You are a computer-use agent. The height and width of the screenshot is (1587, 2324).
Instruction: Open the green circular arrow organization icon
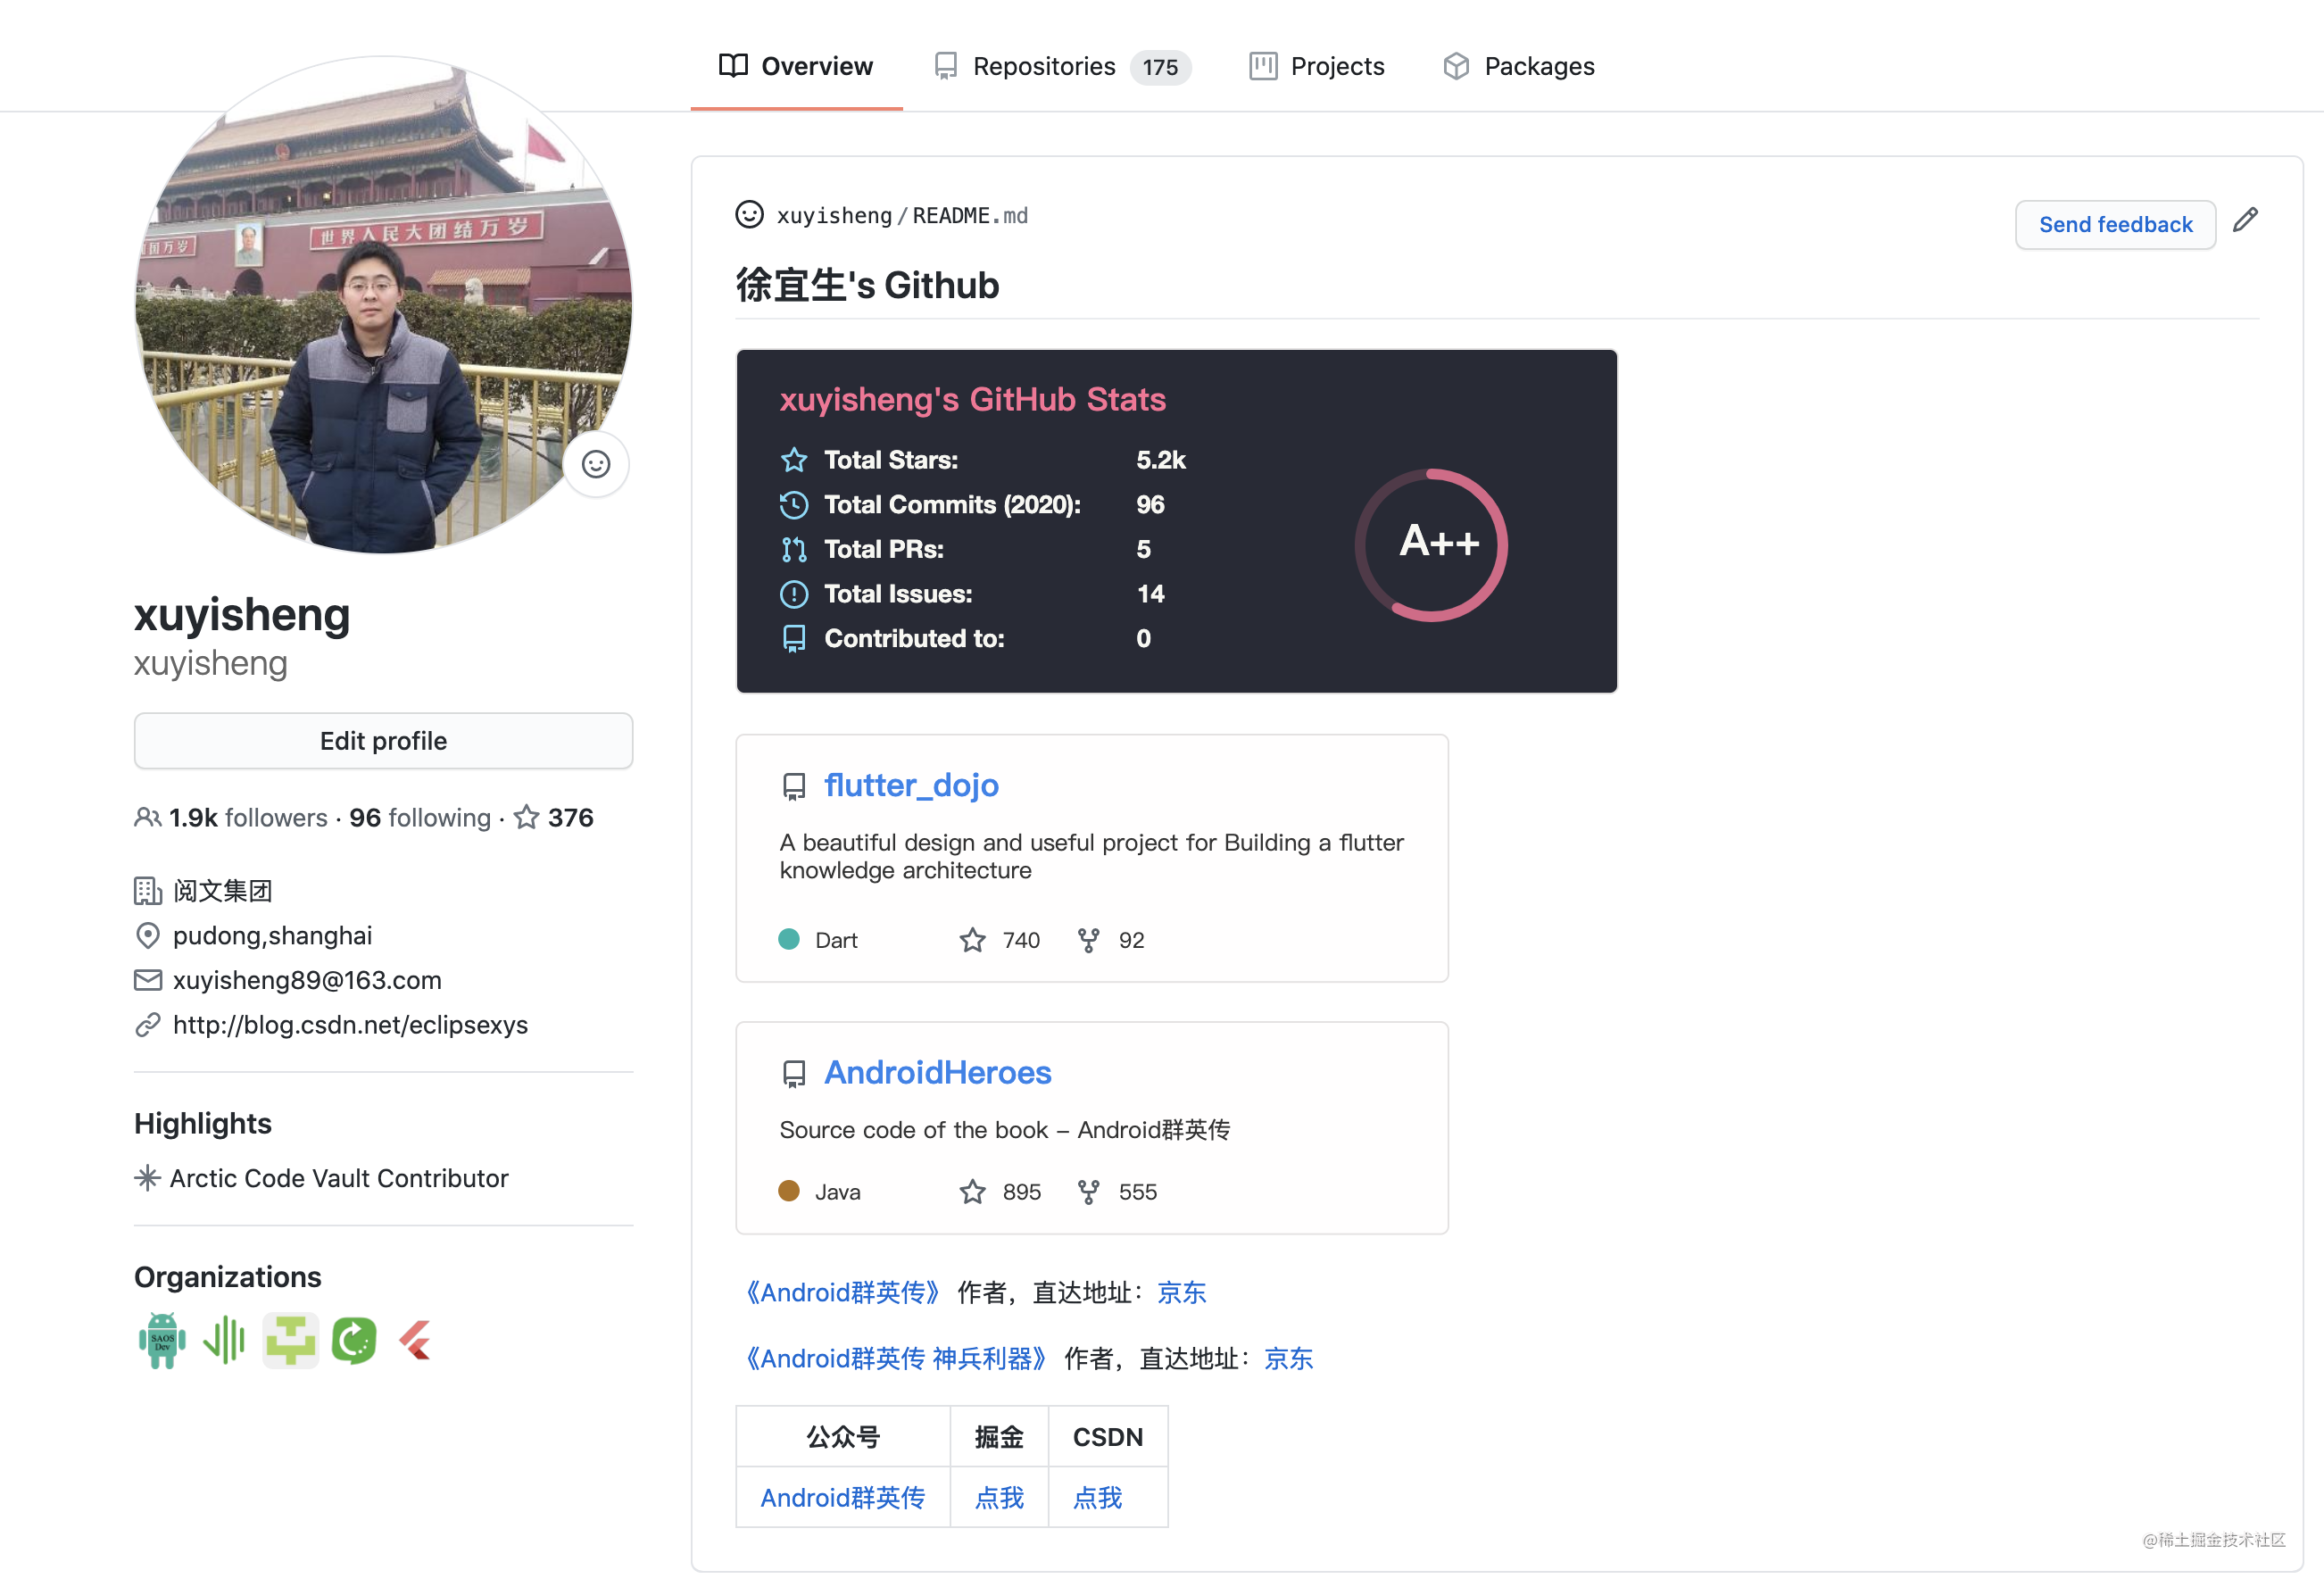[354, 1340]
